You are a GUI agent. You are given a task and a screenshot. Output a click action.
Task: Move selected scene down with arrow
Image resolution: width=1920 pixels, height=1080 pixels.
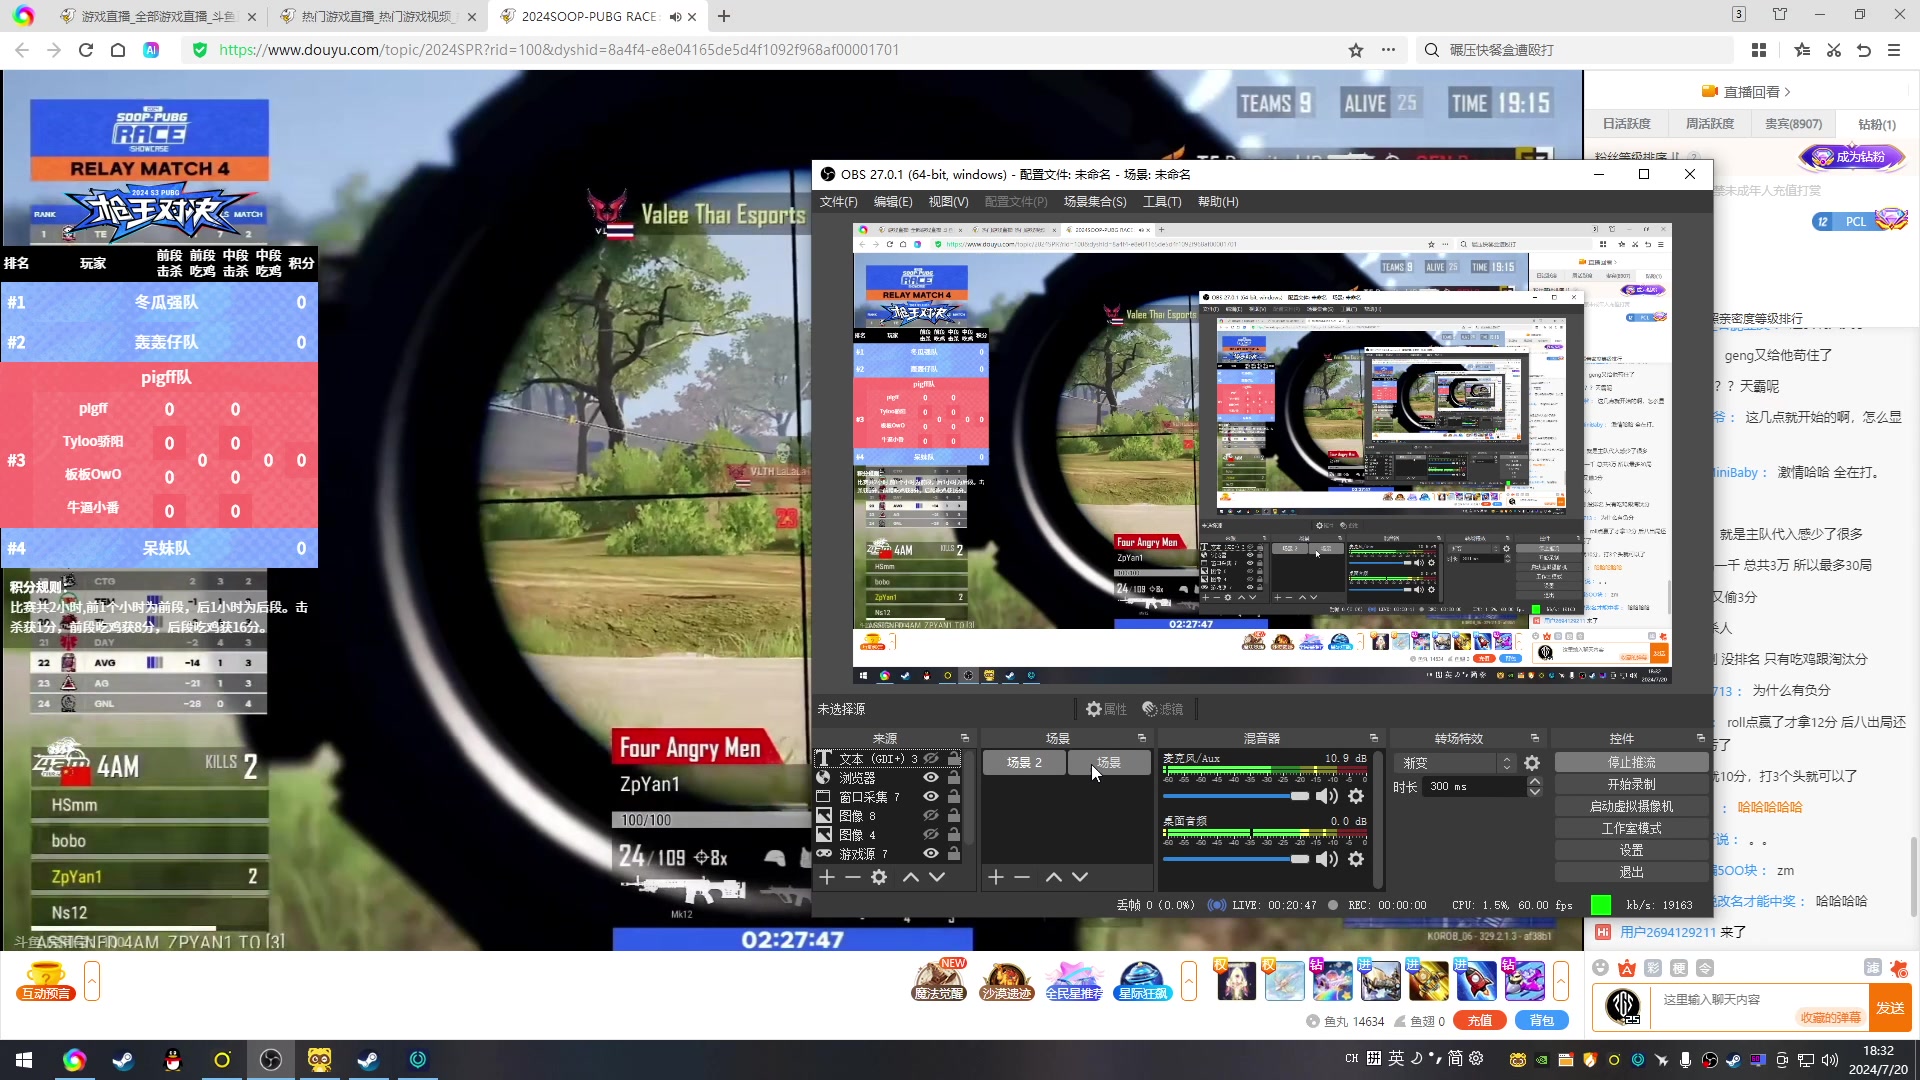pos(1080,877)
